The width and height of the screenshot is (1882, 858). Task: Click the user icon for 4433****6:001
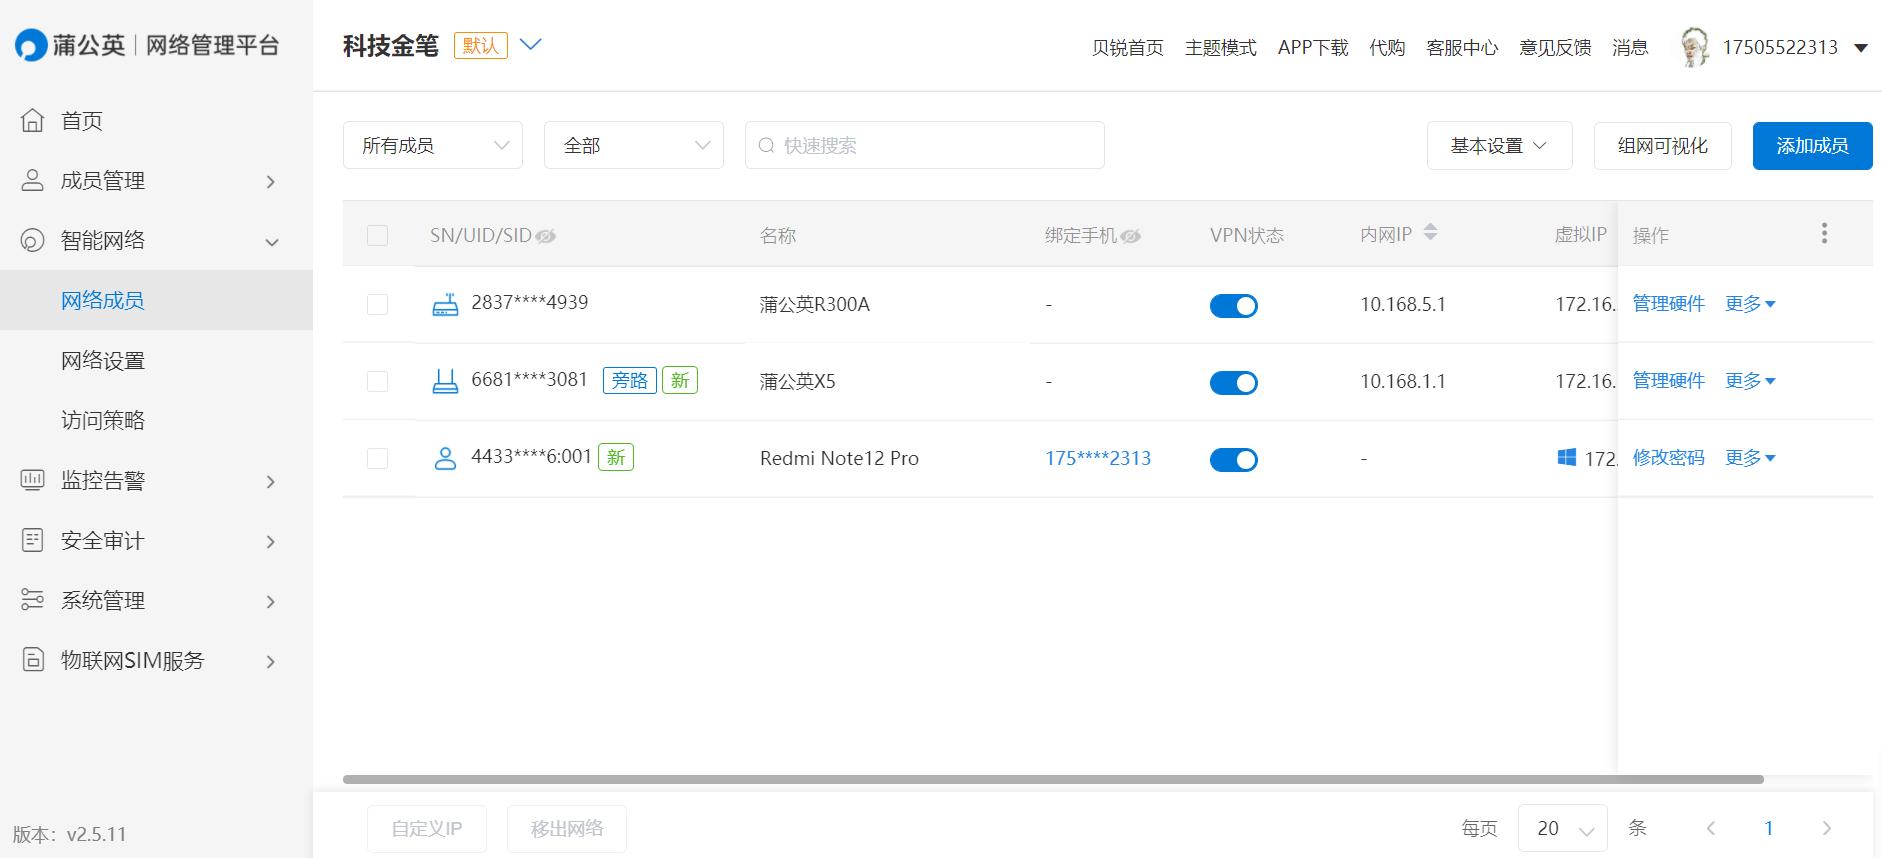(x=445, y=458)
